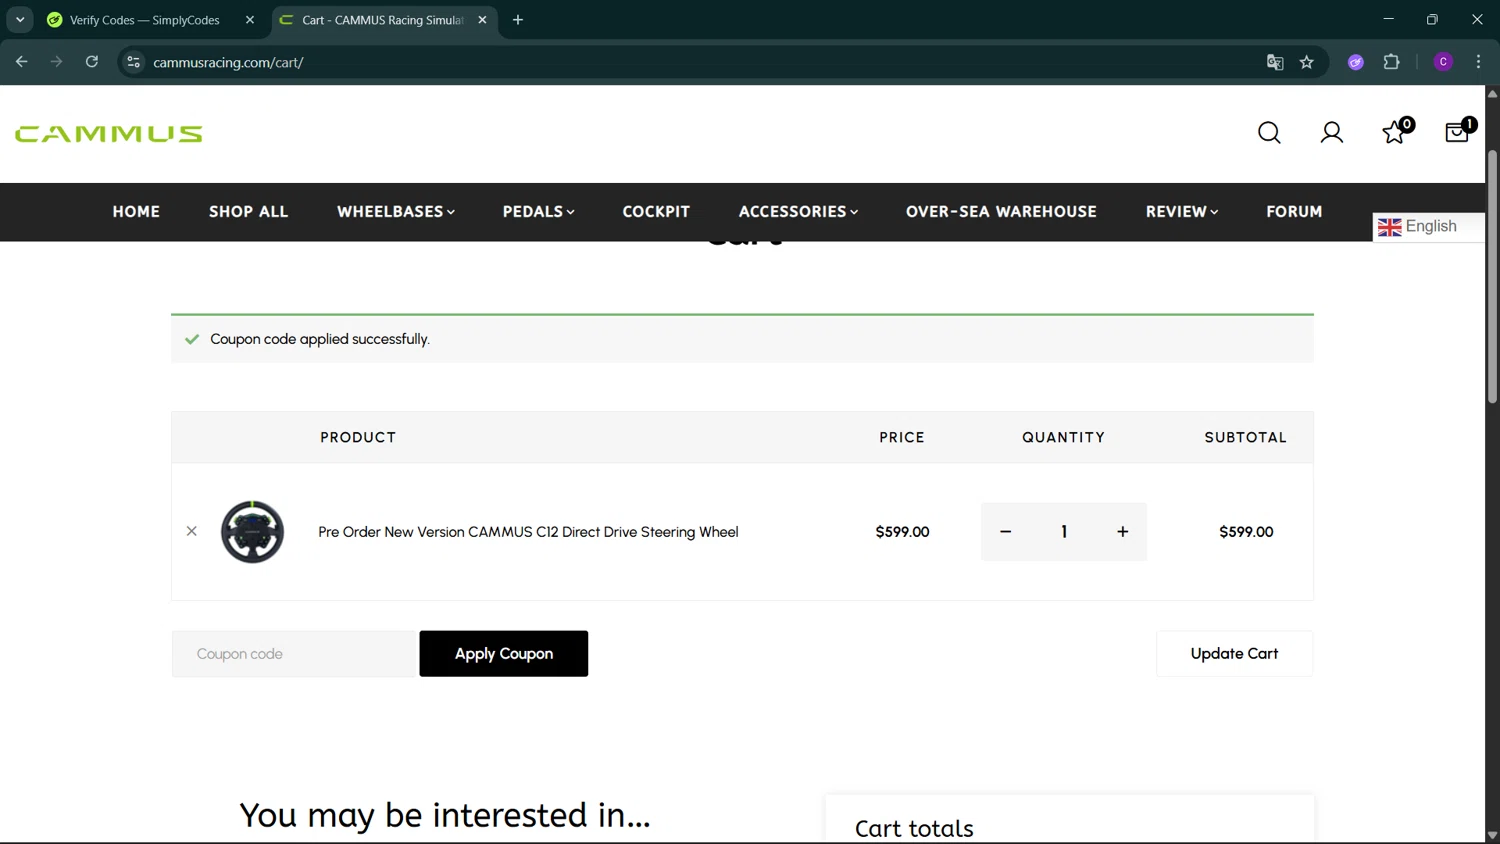
Task: Open the Chrome three-dot menu
Action: coord(1478,62)
